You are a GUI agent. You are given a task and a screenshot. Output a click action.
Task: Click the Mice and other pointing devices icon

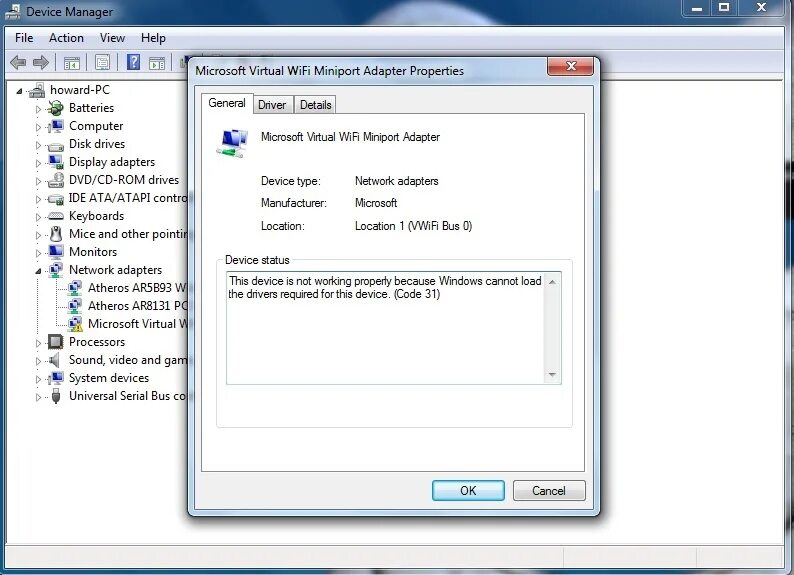click(56, 234)
